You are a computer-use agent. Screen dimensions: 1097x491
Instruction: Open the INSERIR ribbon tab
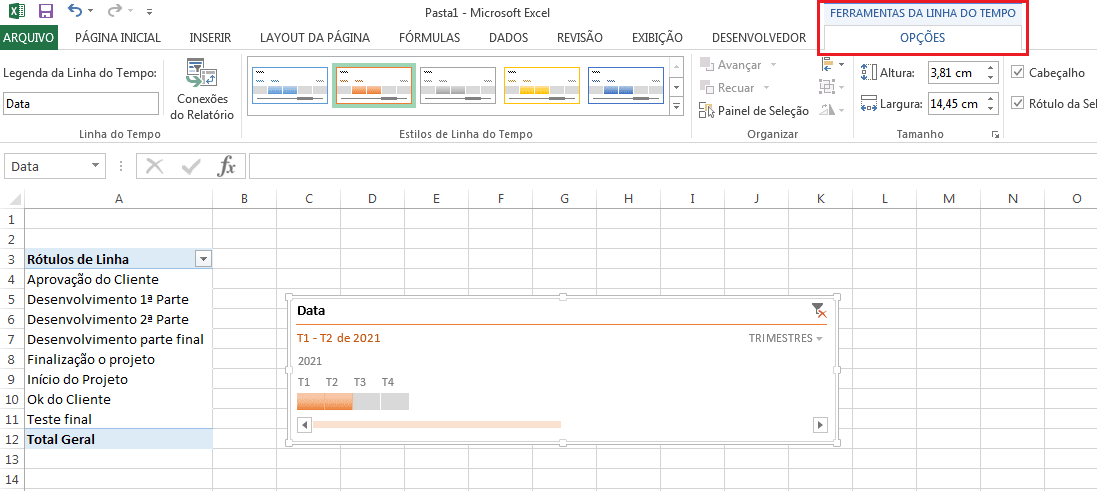(x=210, y=38)
